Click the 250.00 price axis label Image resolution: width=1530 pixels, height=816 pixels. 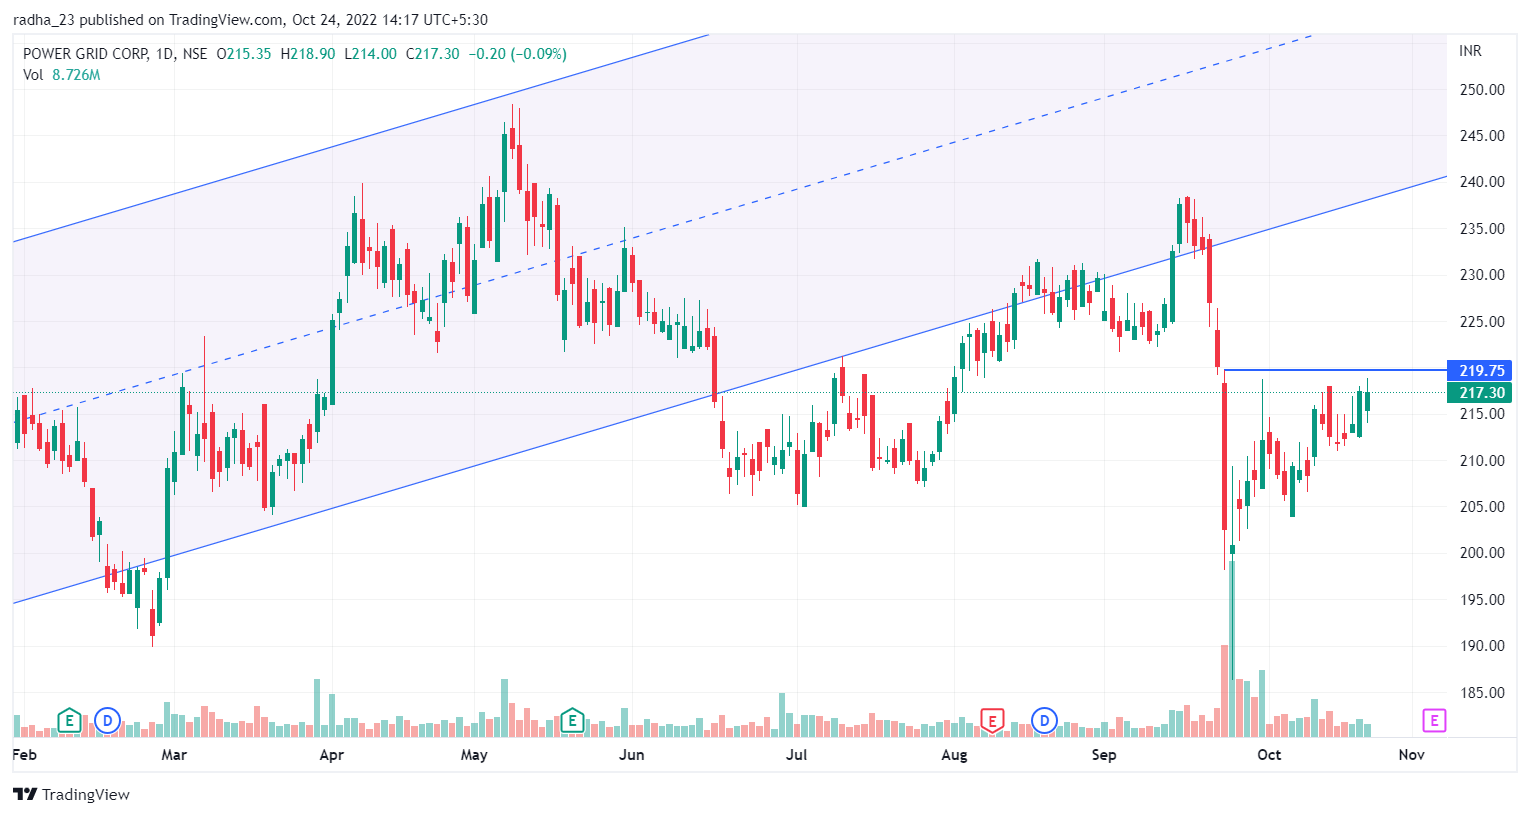(x=1482, y=90)
